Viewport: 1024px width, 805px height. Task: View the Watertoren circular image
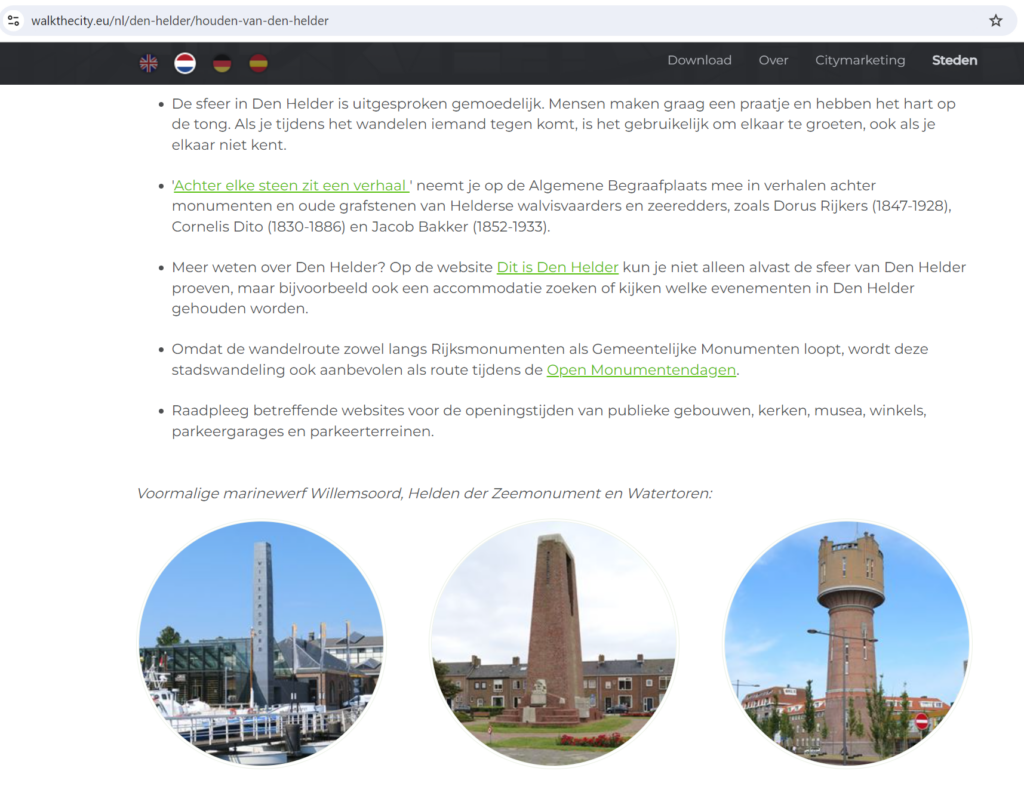click(846, 642)
